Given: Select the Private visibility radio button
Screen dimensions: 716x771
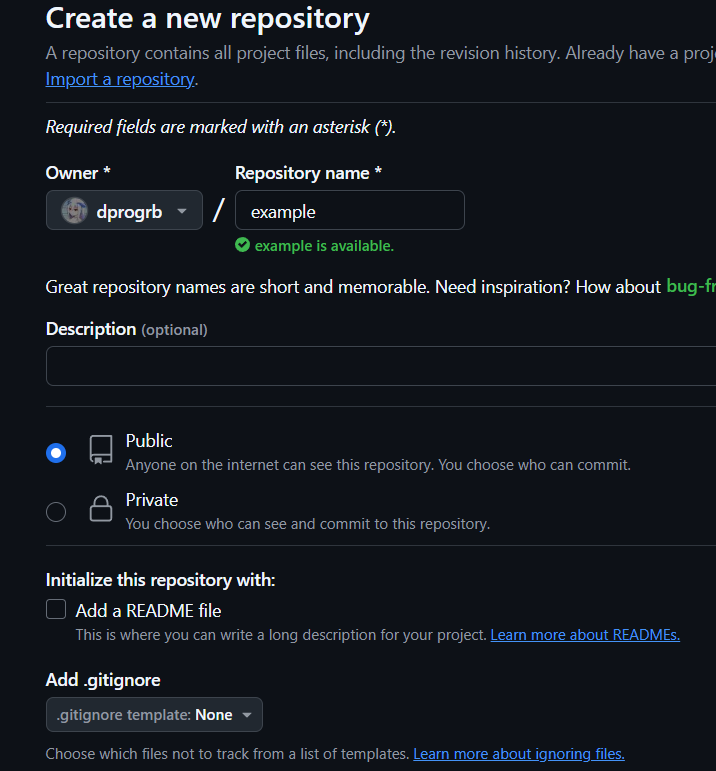Looking at the screenshot, I should 56,512.
